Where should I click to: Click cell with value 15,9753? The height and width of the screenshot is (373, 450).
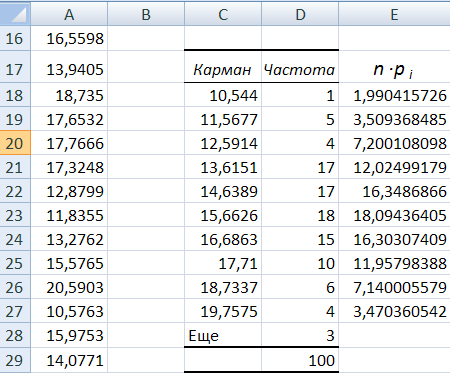(69, 335)
